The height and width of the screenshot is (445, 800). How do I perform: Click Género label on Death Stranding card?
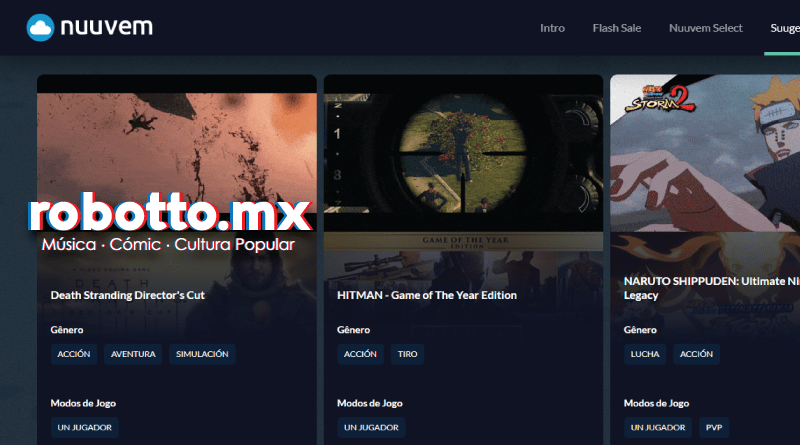click(x=67, y=330)
